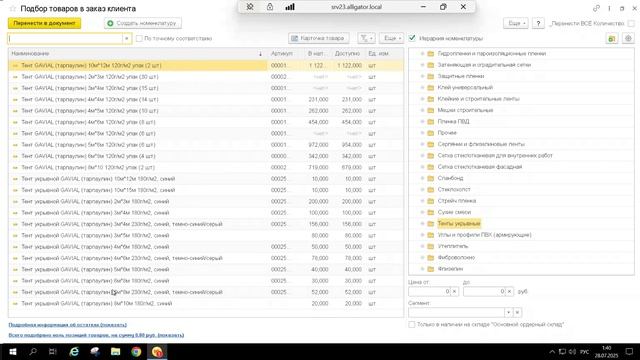Open the help question mark button
Viewport: 640px width, 360px height.
tap(538, 23)
